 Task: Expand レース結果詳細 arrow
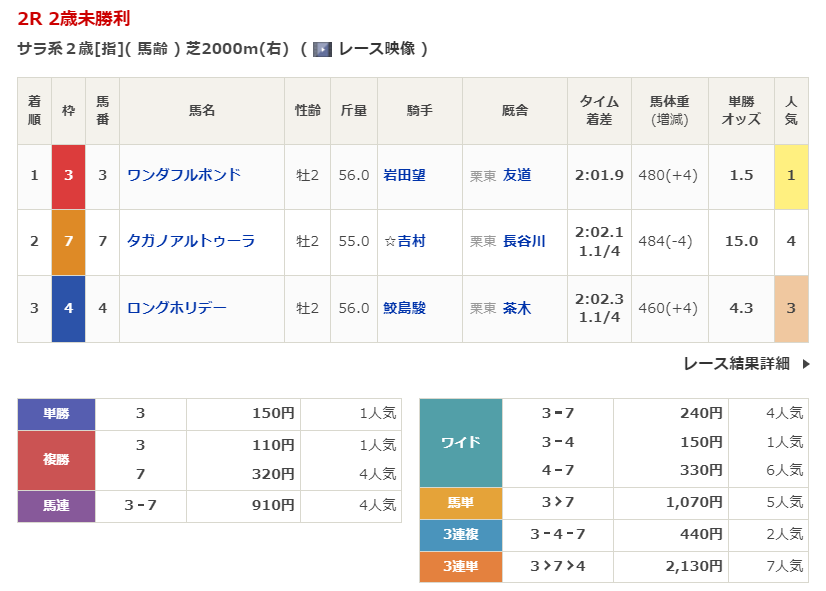(x=806, y=364)
